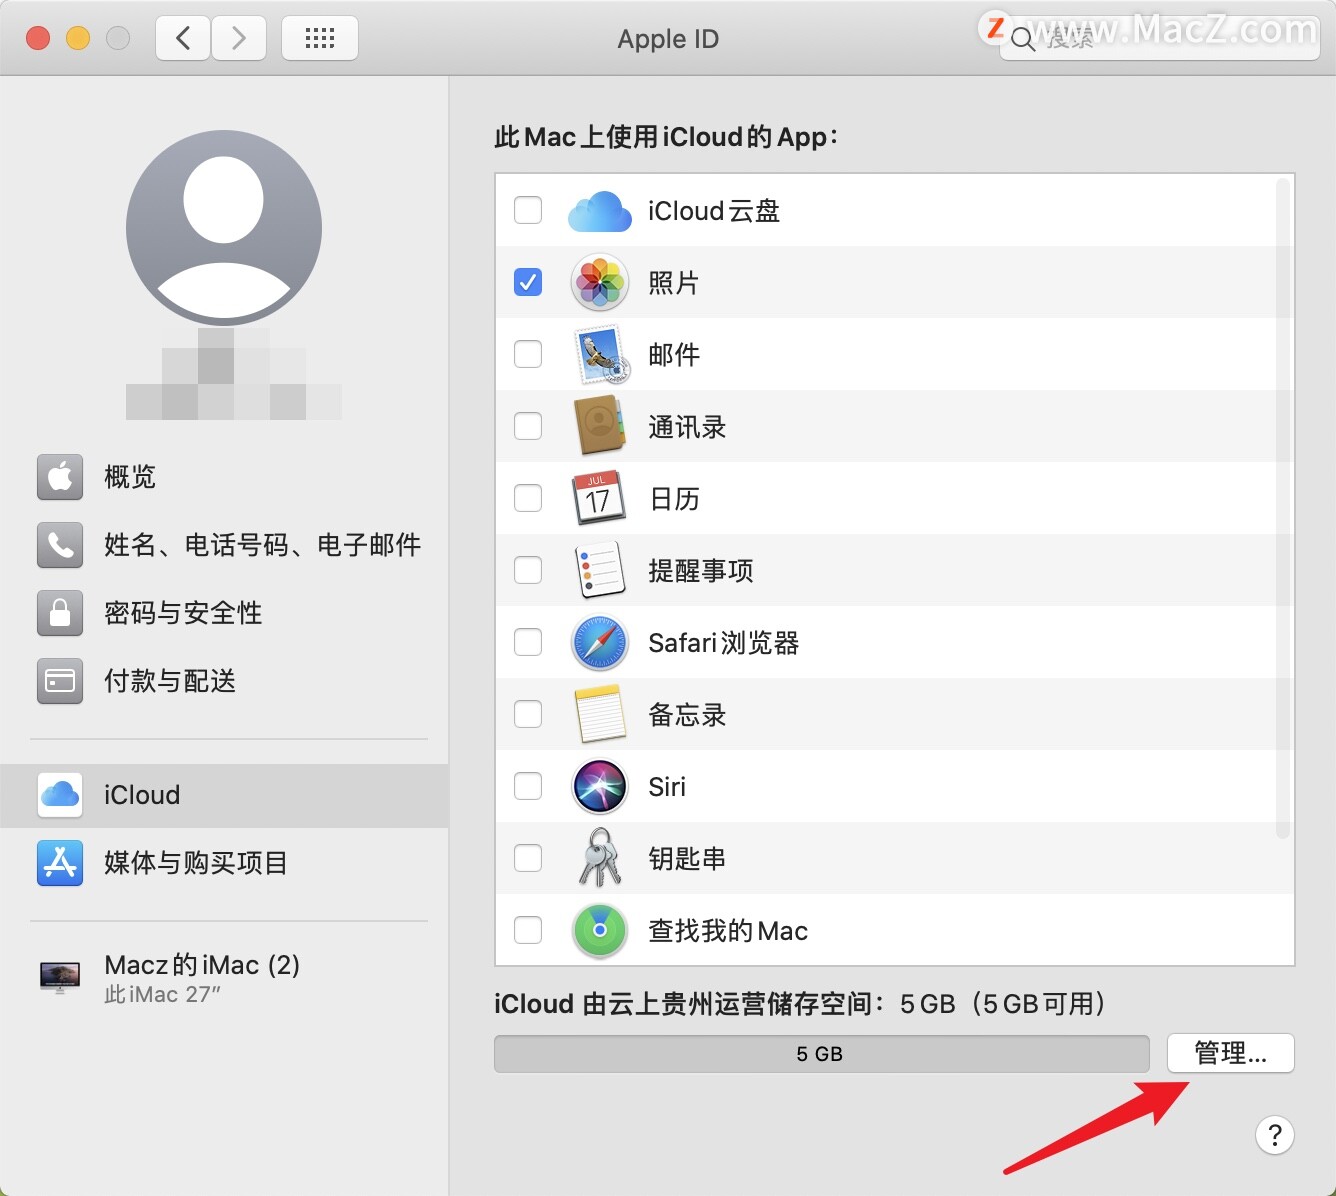Select iCloud in the sidebar
Screen dimensions: 1336x1196
pos(224,795)
